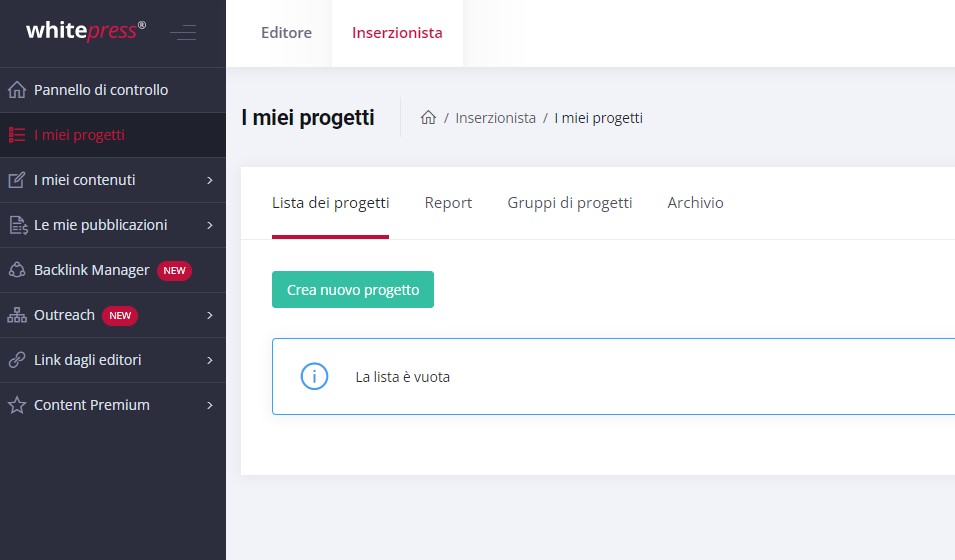The height and width of the screenshot is (560, 955).
Task: Expand the Link dagli editori submenu arrow
Action: (x=210, y=361)
